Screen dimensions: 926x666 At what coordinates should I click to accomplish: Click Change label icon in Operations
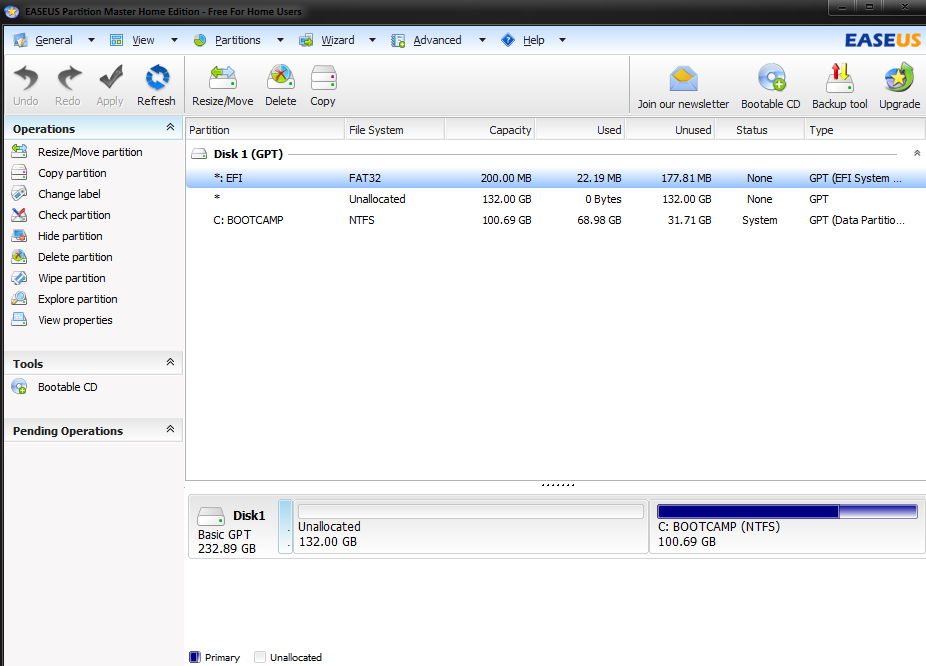click(x=19, y=194)
